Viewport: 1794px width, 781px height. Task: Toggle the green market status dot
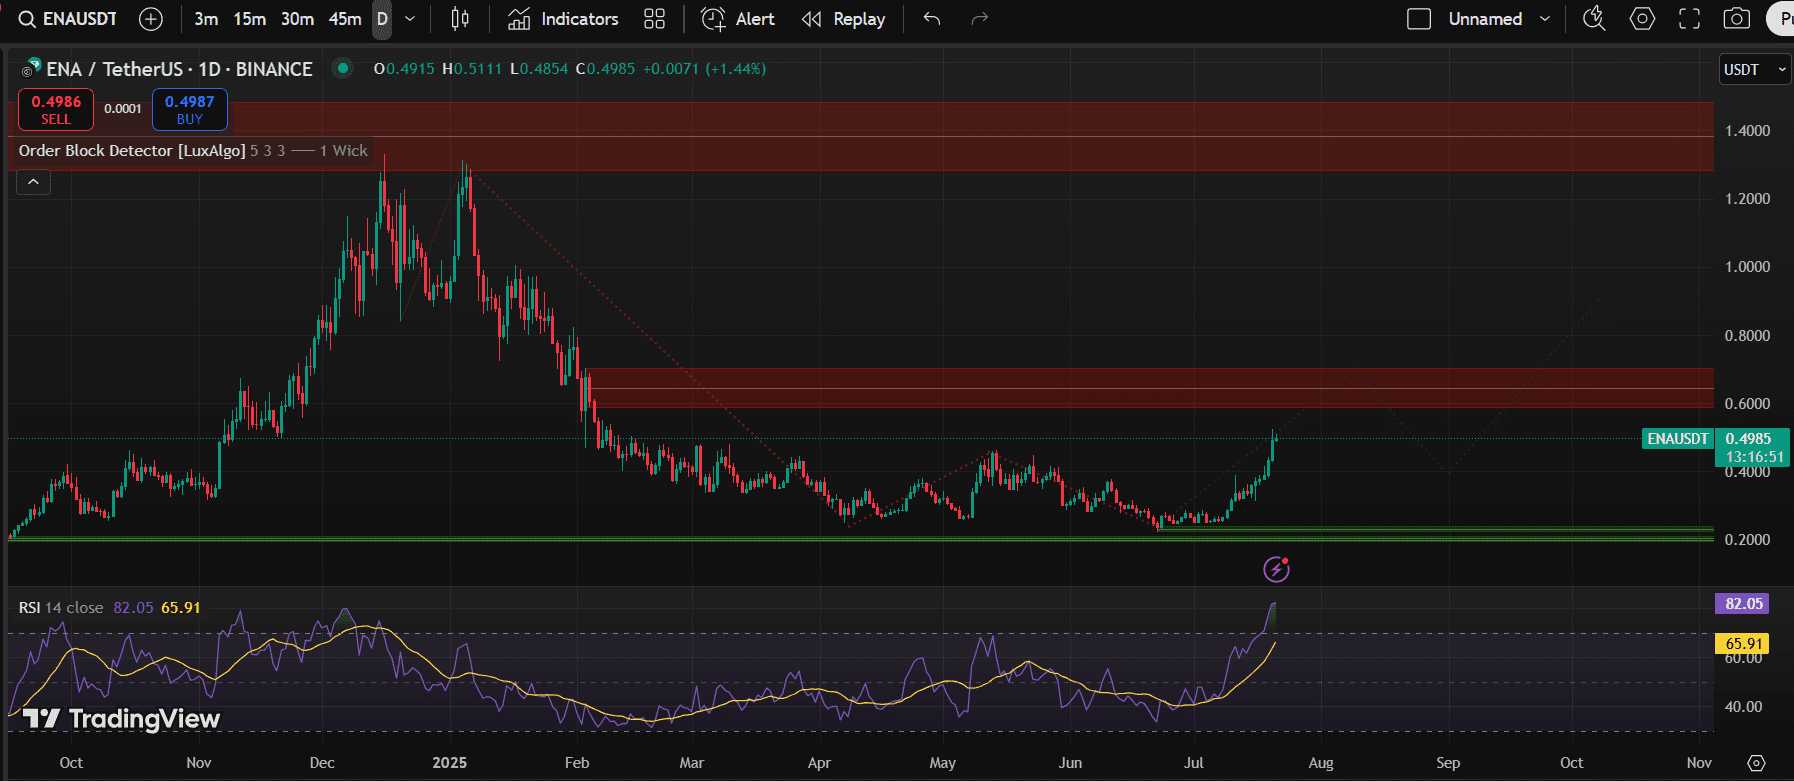point(343,69)
